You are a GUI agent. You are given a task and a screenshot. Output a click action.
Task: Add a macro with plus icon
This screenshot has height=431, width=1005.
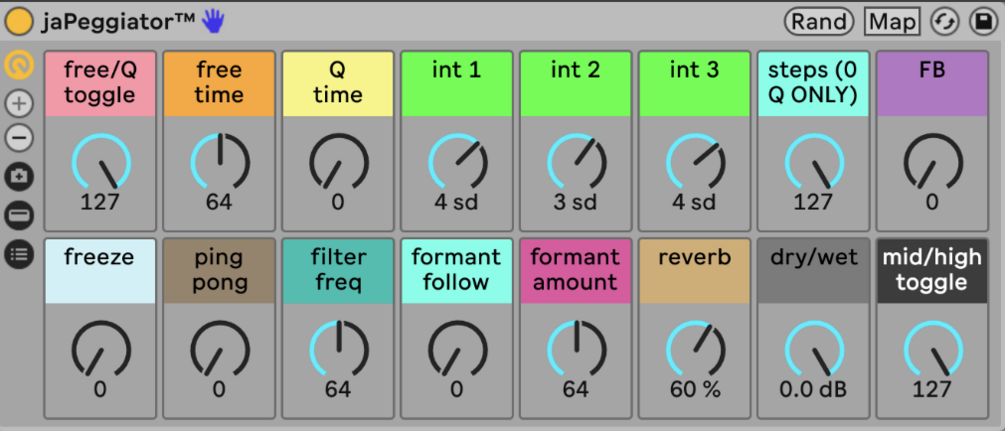pyautogui.click(x=19, y=103)
